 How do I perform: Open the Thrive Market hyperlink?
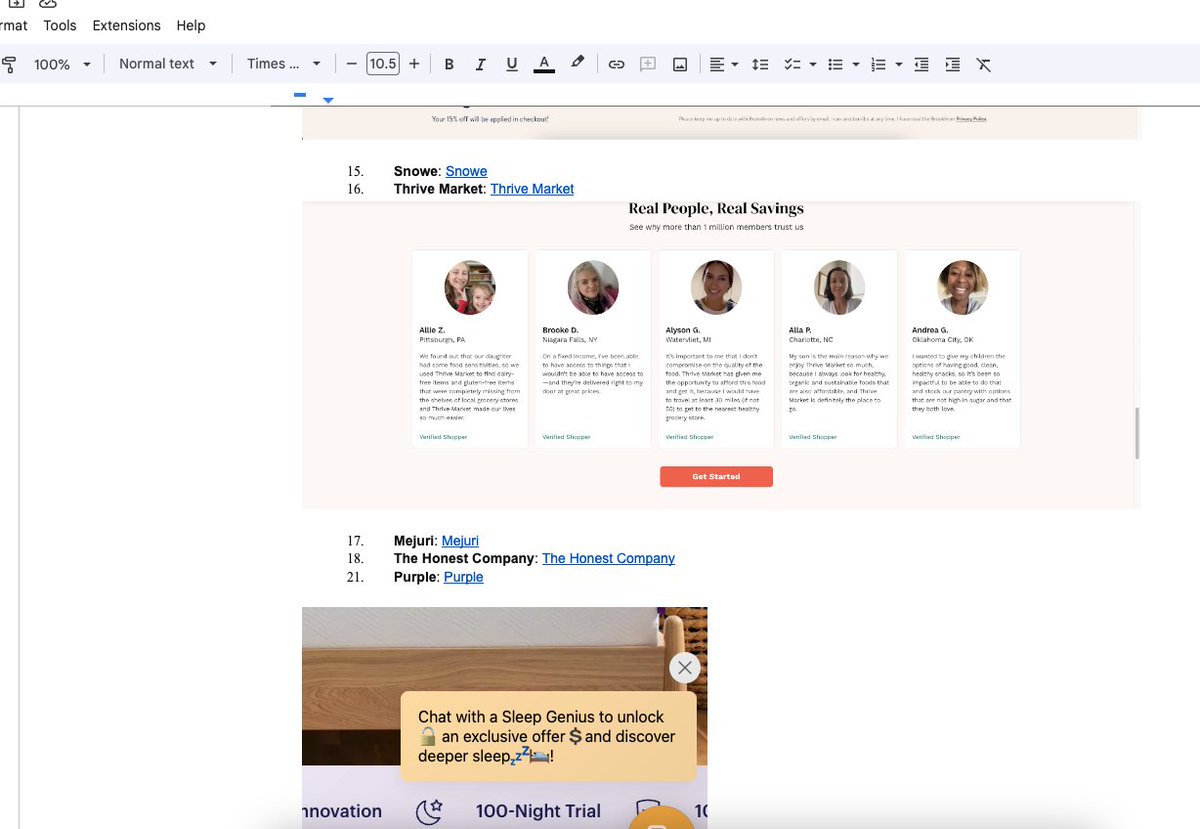[532, 189]
